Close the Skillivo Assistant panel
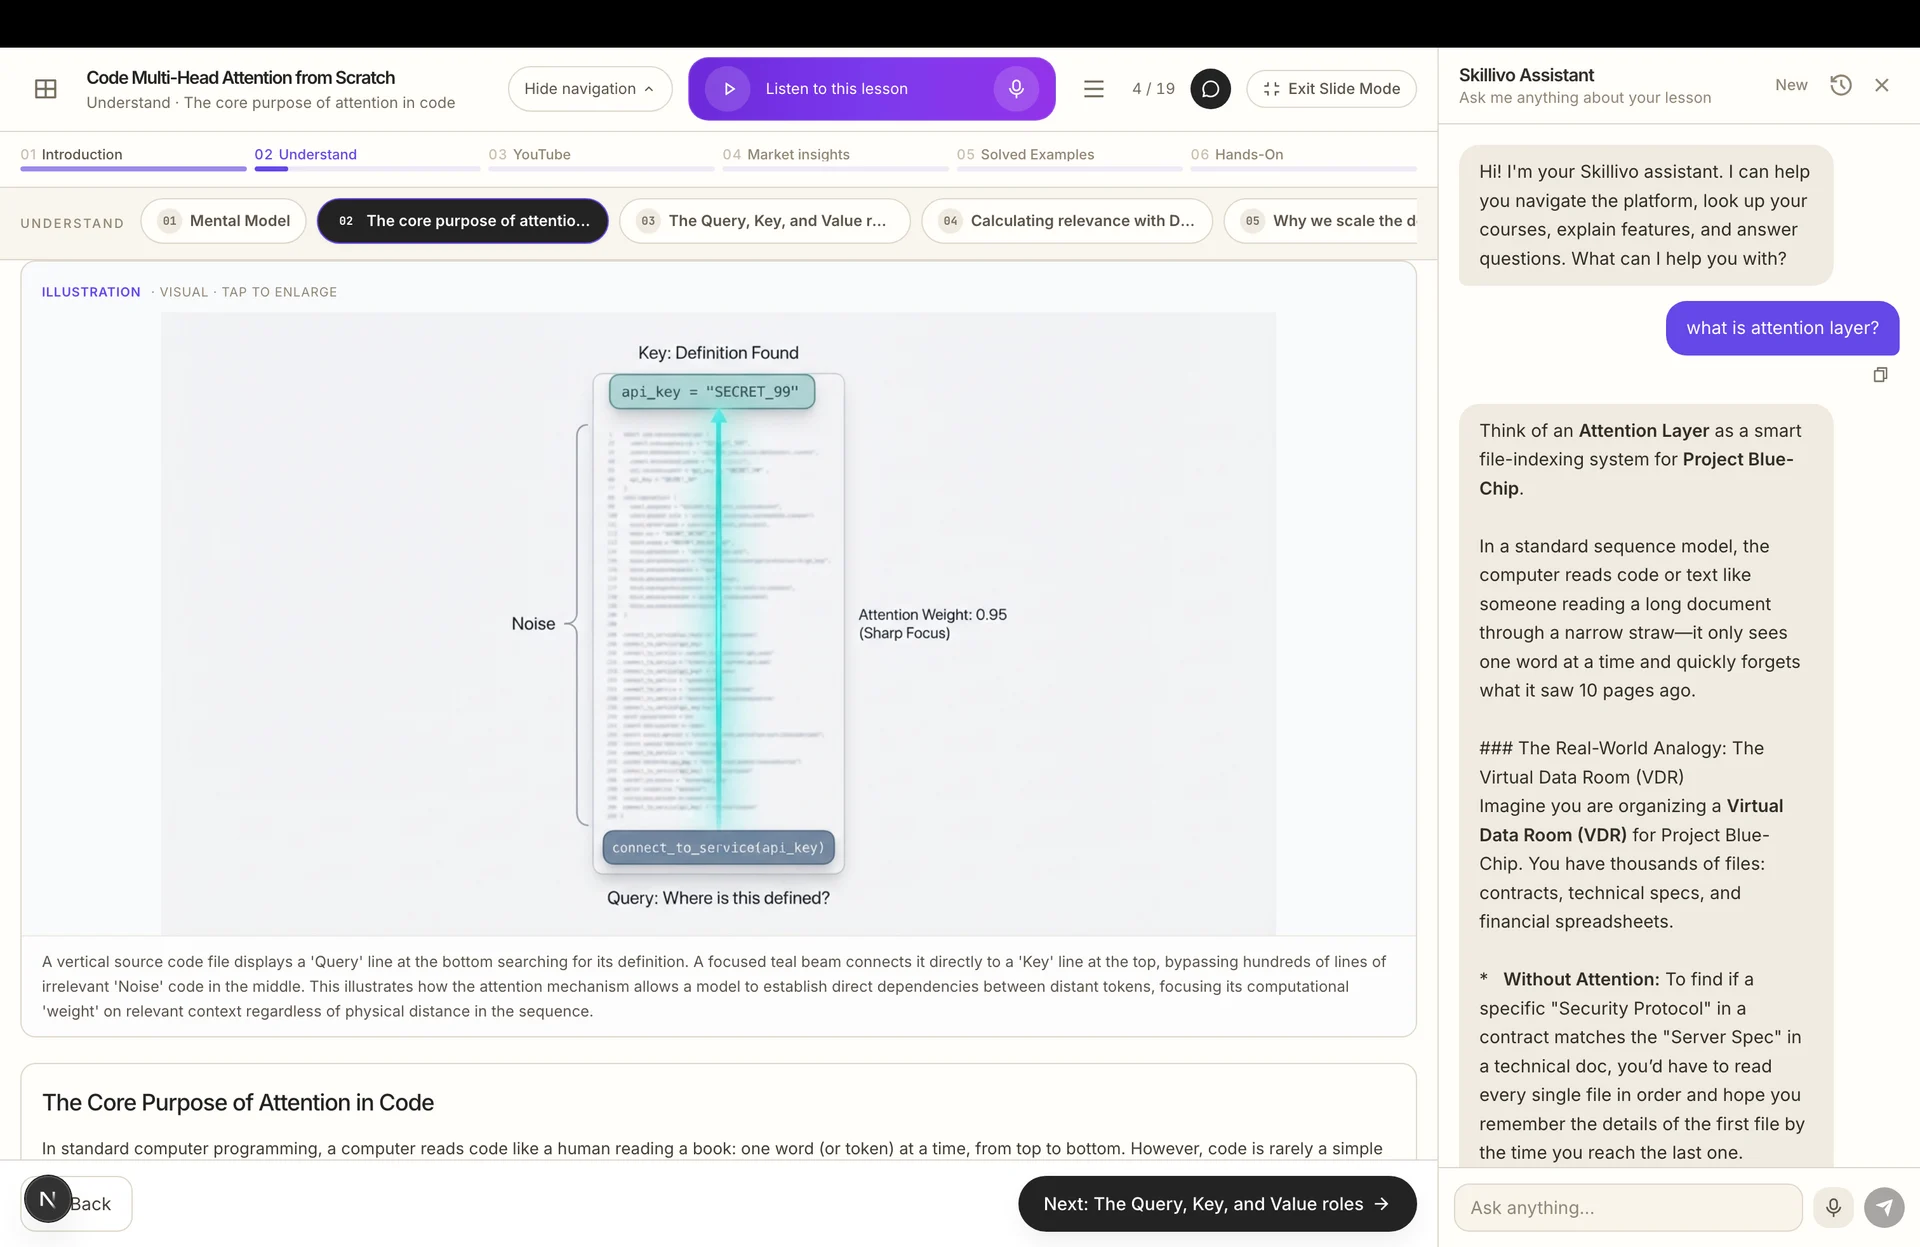The width and height of the screenshot is (1920, 1247). pyautogui.click(x=1882, y=85)
